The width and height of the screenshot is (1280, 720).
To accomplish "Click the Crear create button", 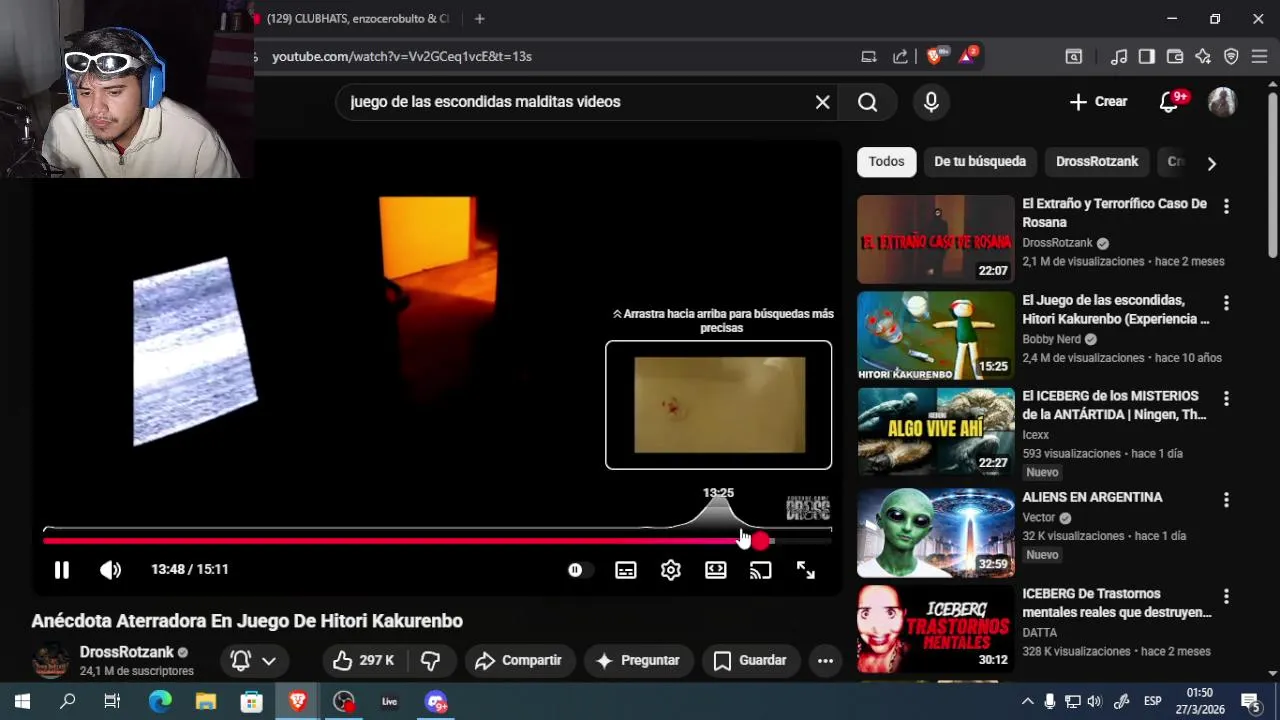I will (1098, 102).
